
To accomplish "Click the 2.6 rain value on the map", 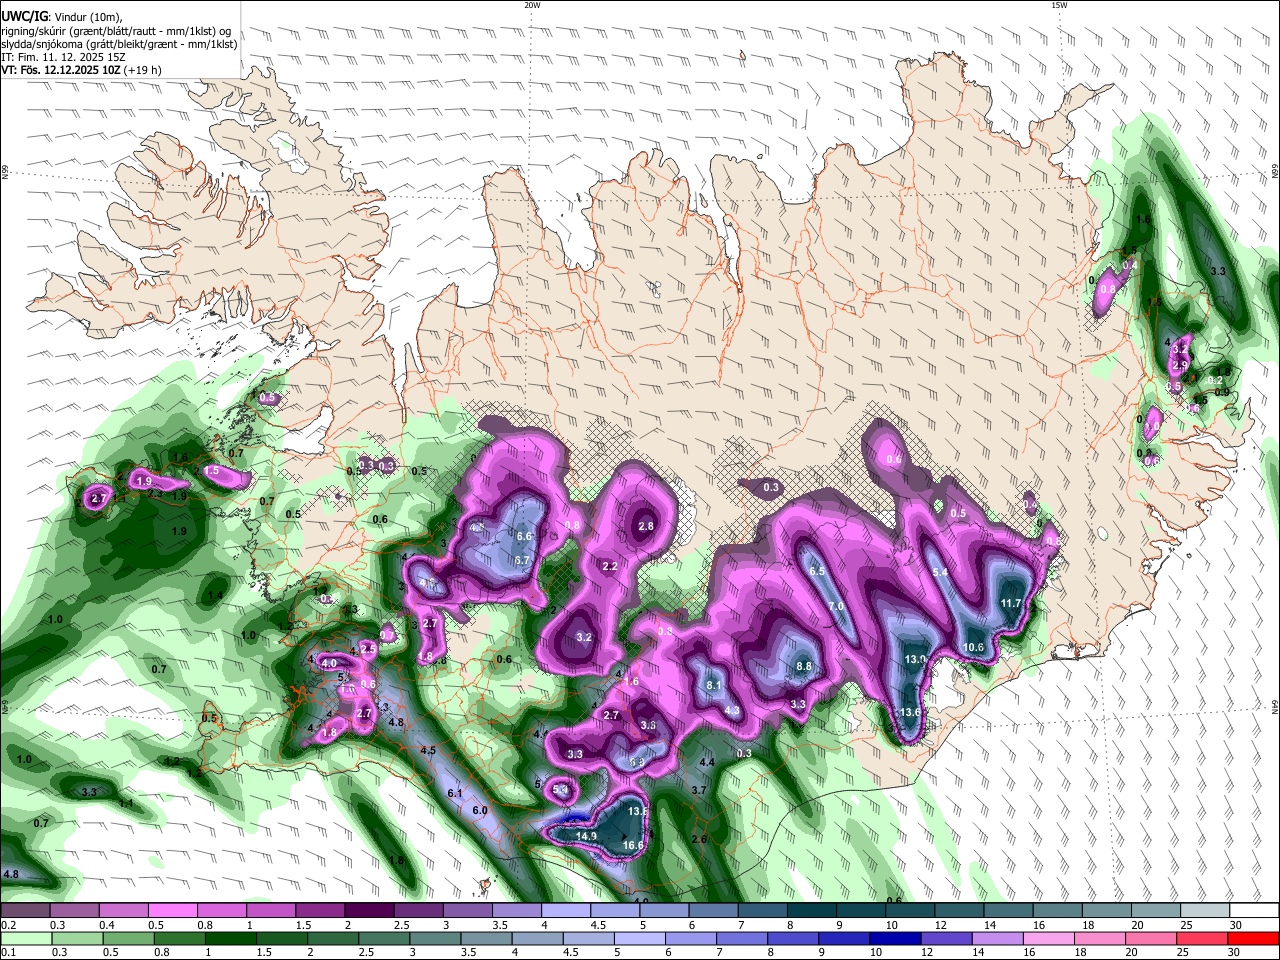I will 699,839.
